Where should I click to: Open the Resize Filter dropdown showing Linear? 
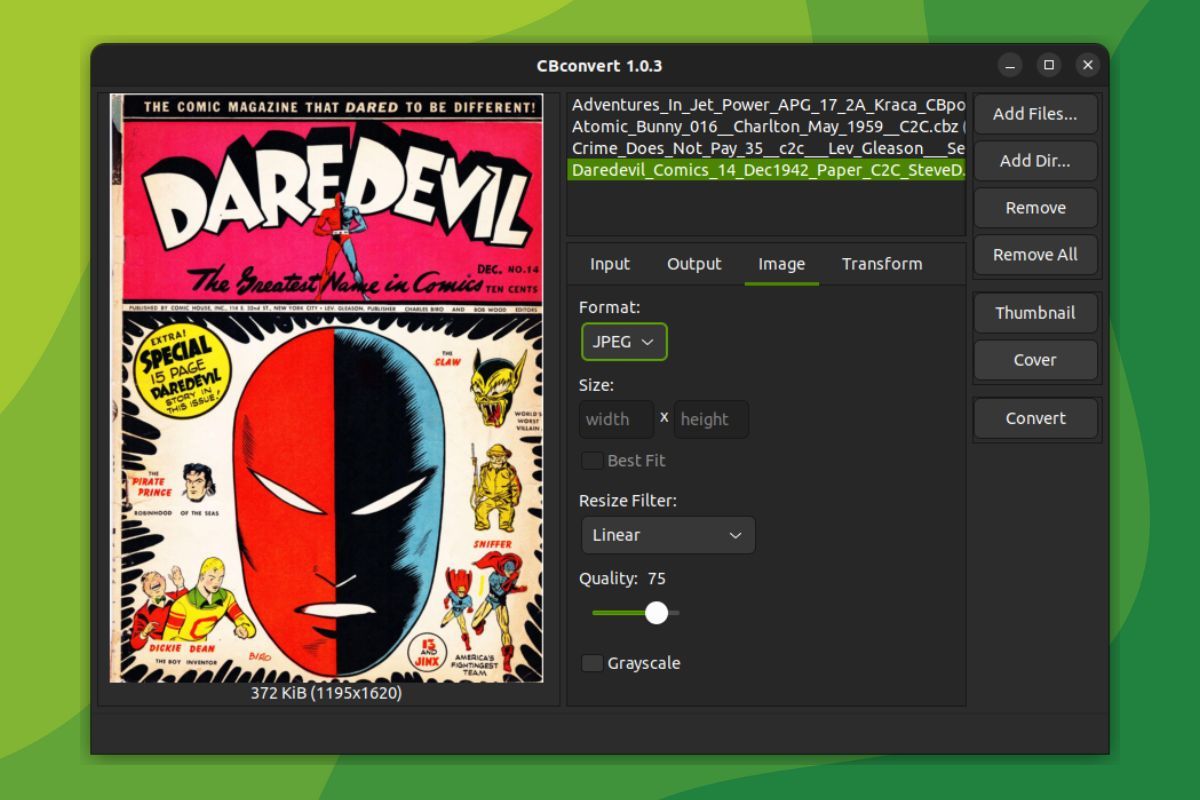(x=667, y=535)
